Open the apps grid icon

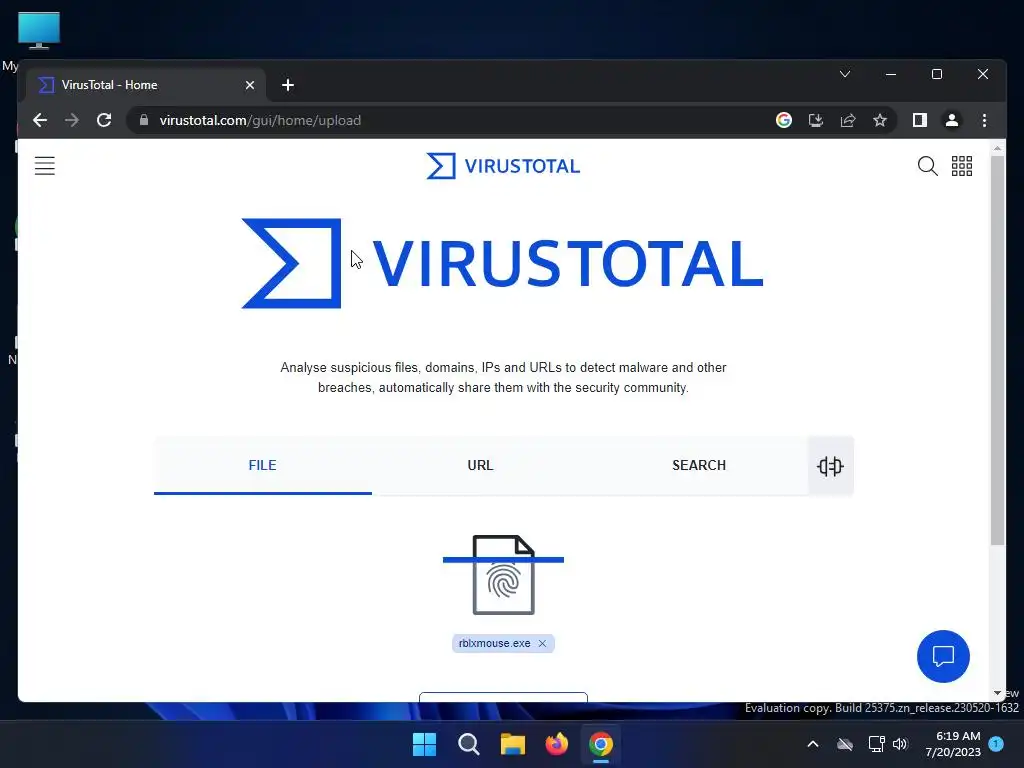pos(962,166)
